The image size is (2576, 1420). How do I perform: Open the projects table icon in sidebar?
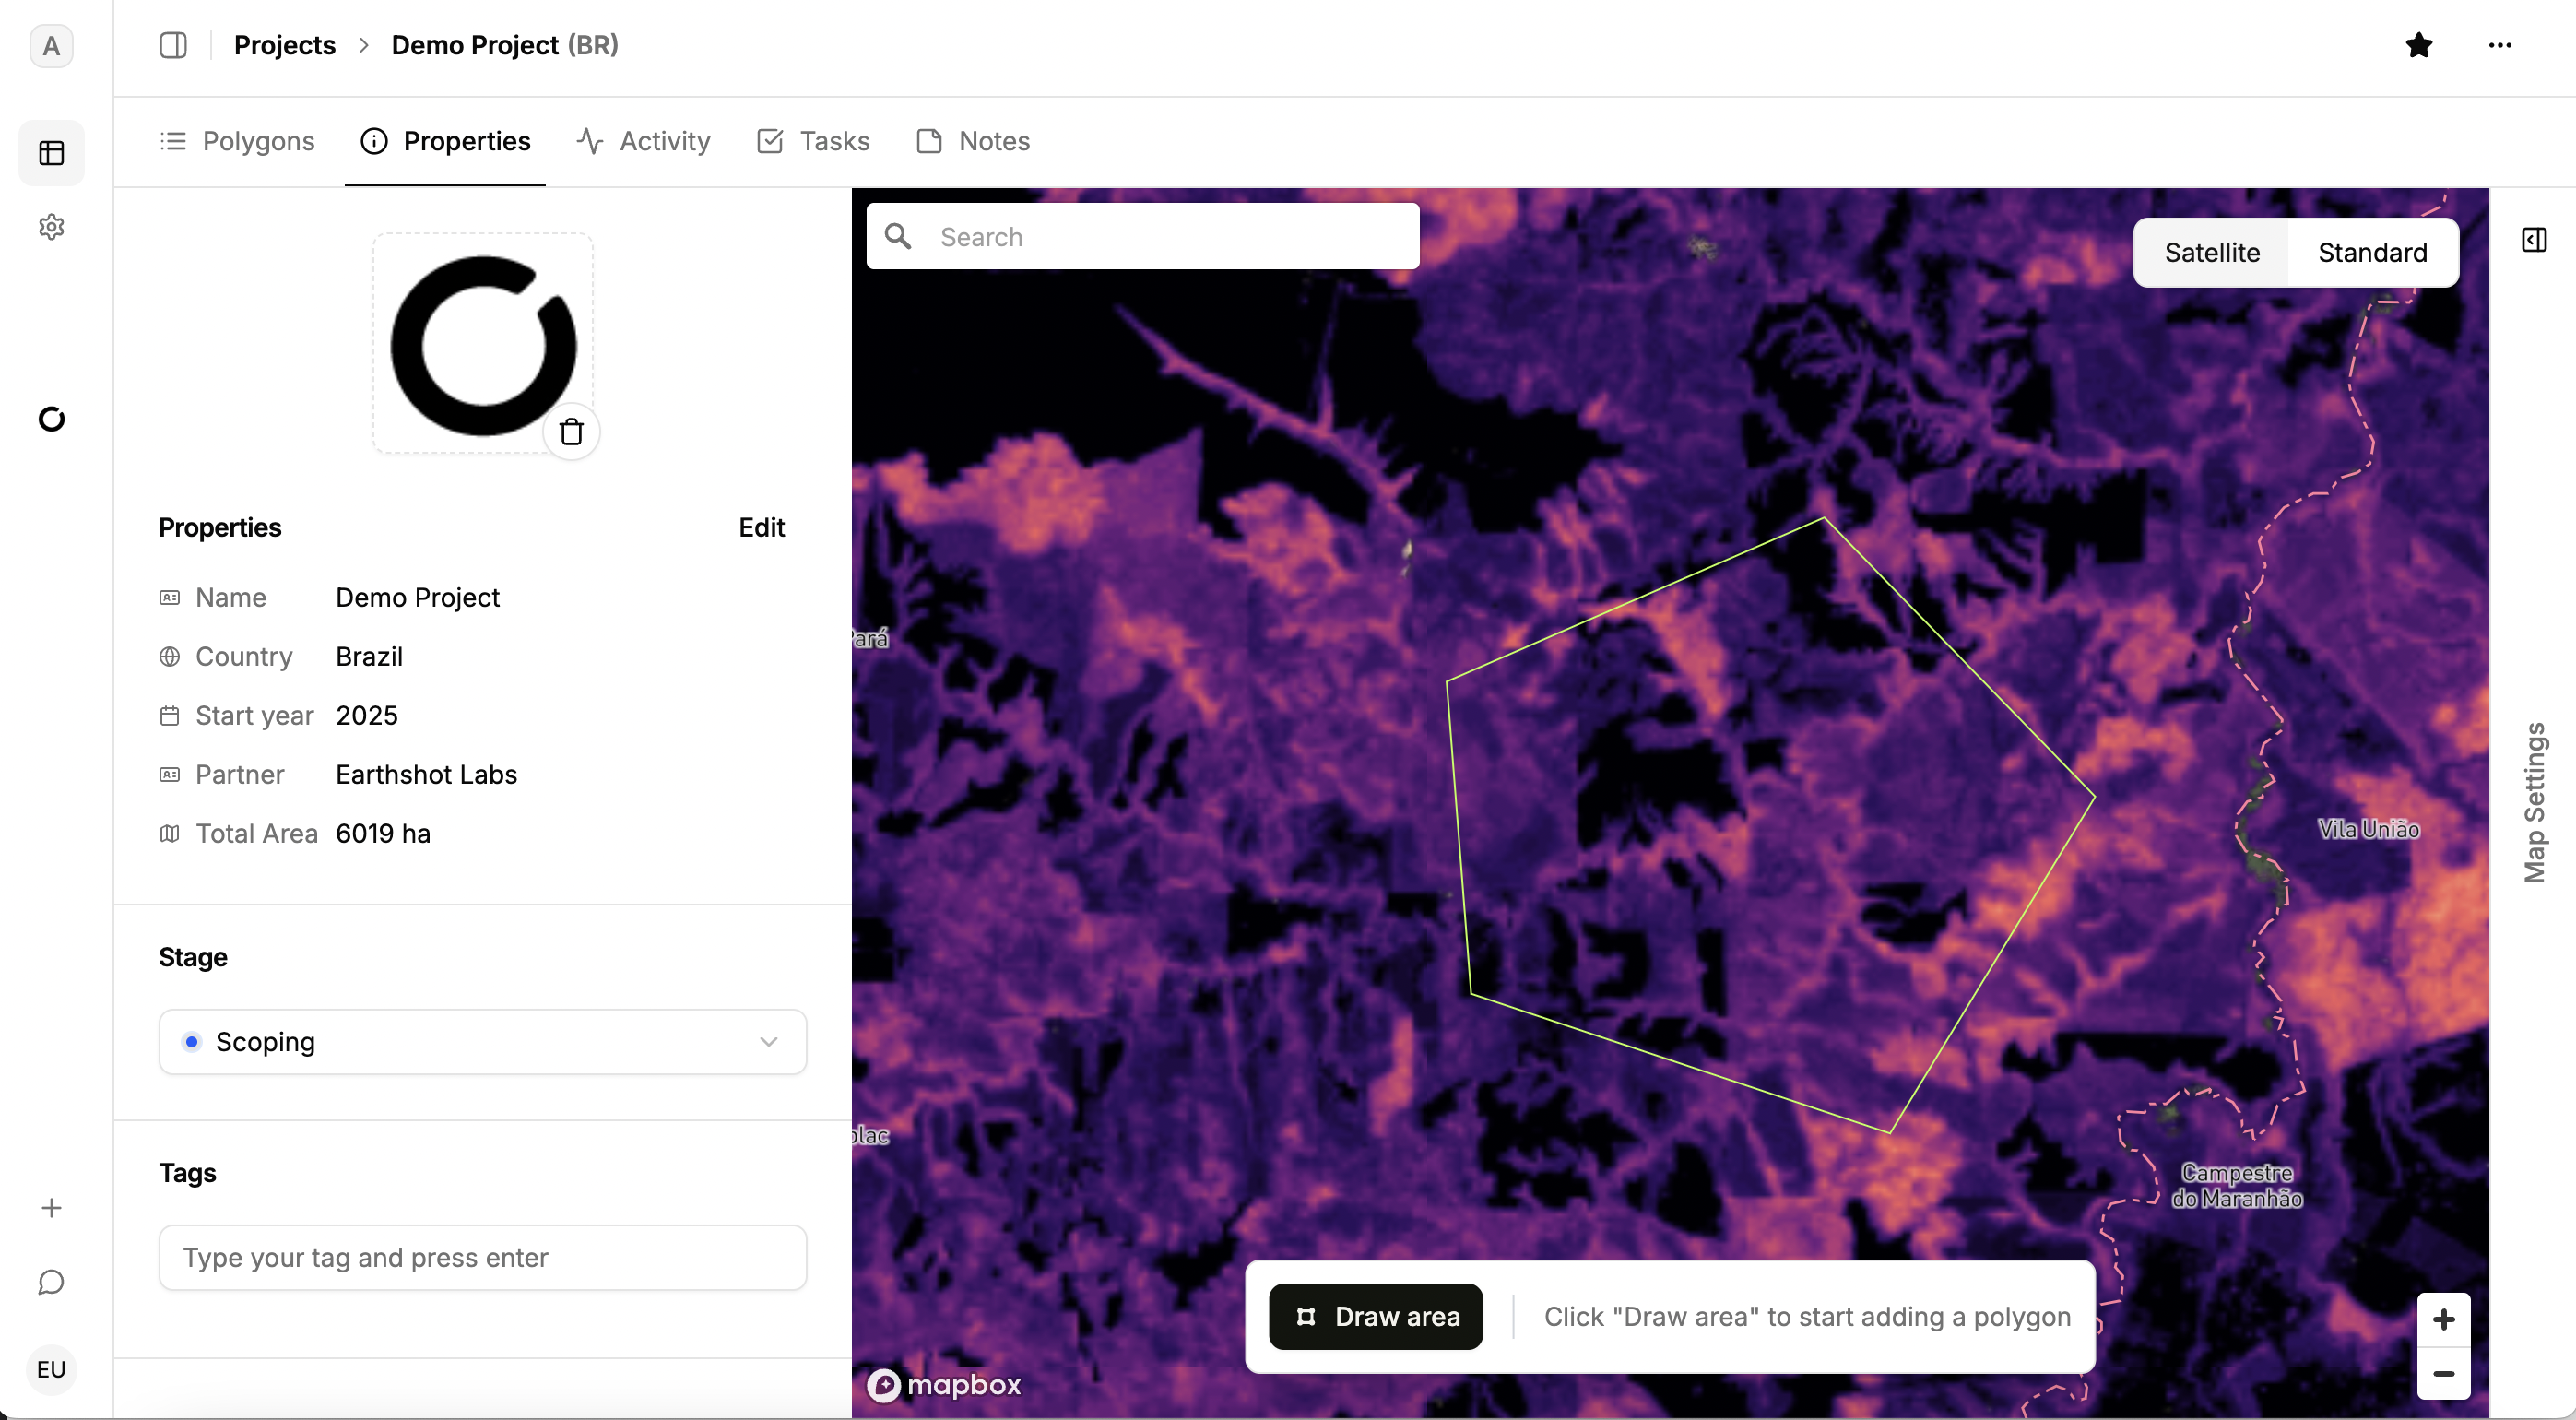(x=51, y=153)
